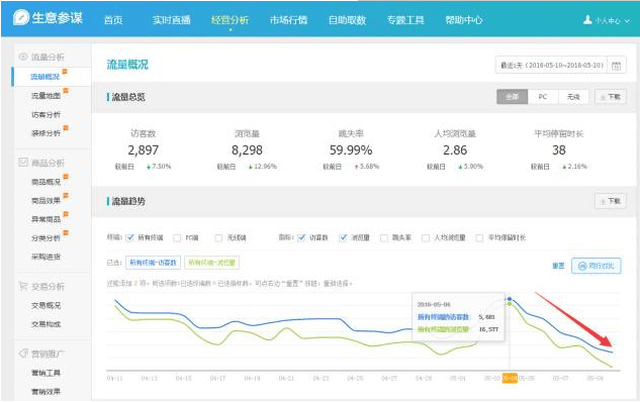
Task: Select the highlighted 05-04 date marker on chart
Action: coord(510,380)
